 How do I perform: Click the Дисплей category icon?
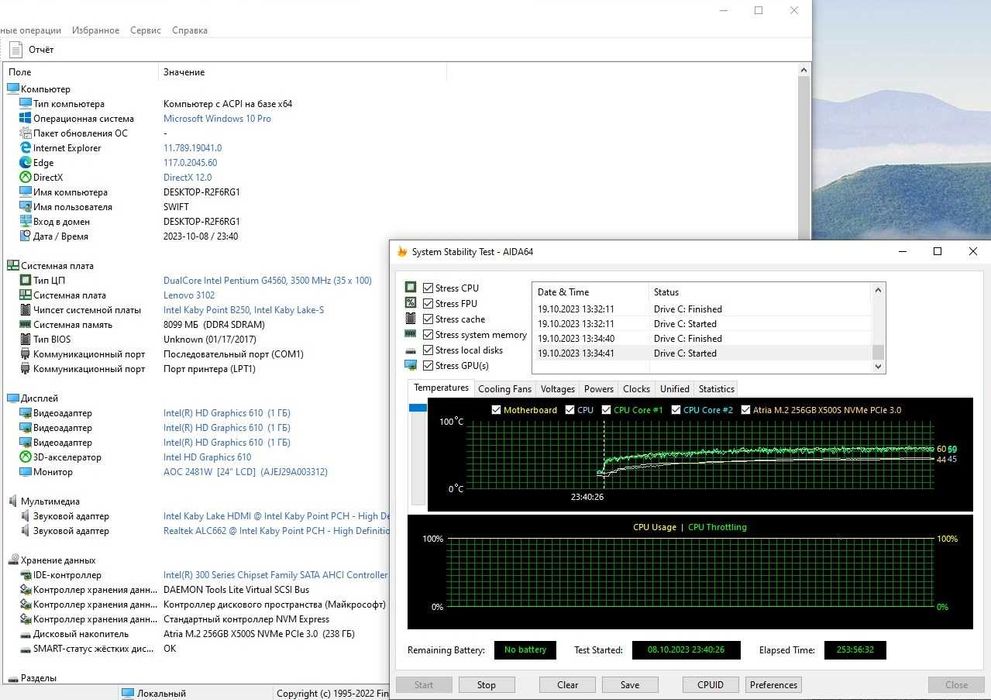(13, 398)
